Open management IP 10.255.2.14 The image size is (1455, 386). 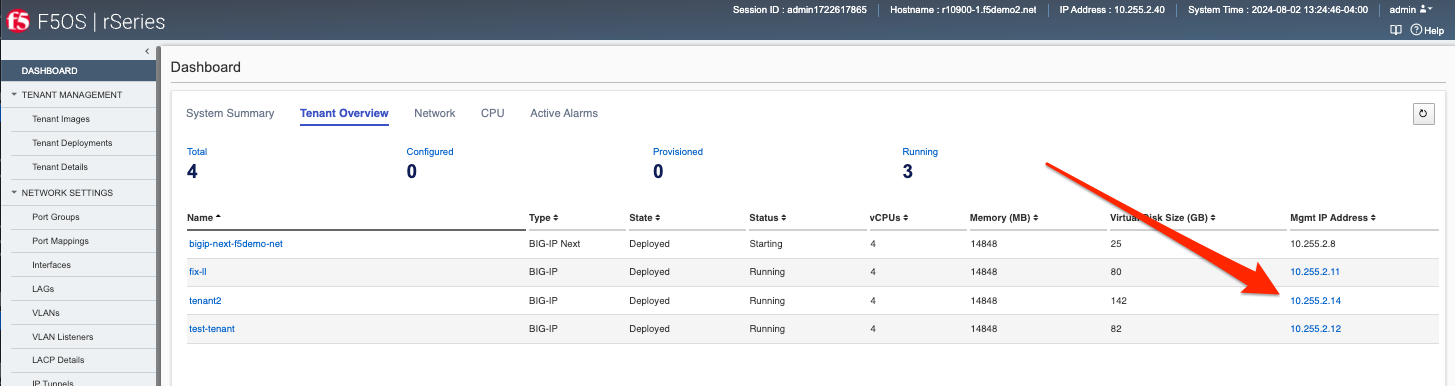coord(1315,300)
